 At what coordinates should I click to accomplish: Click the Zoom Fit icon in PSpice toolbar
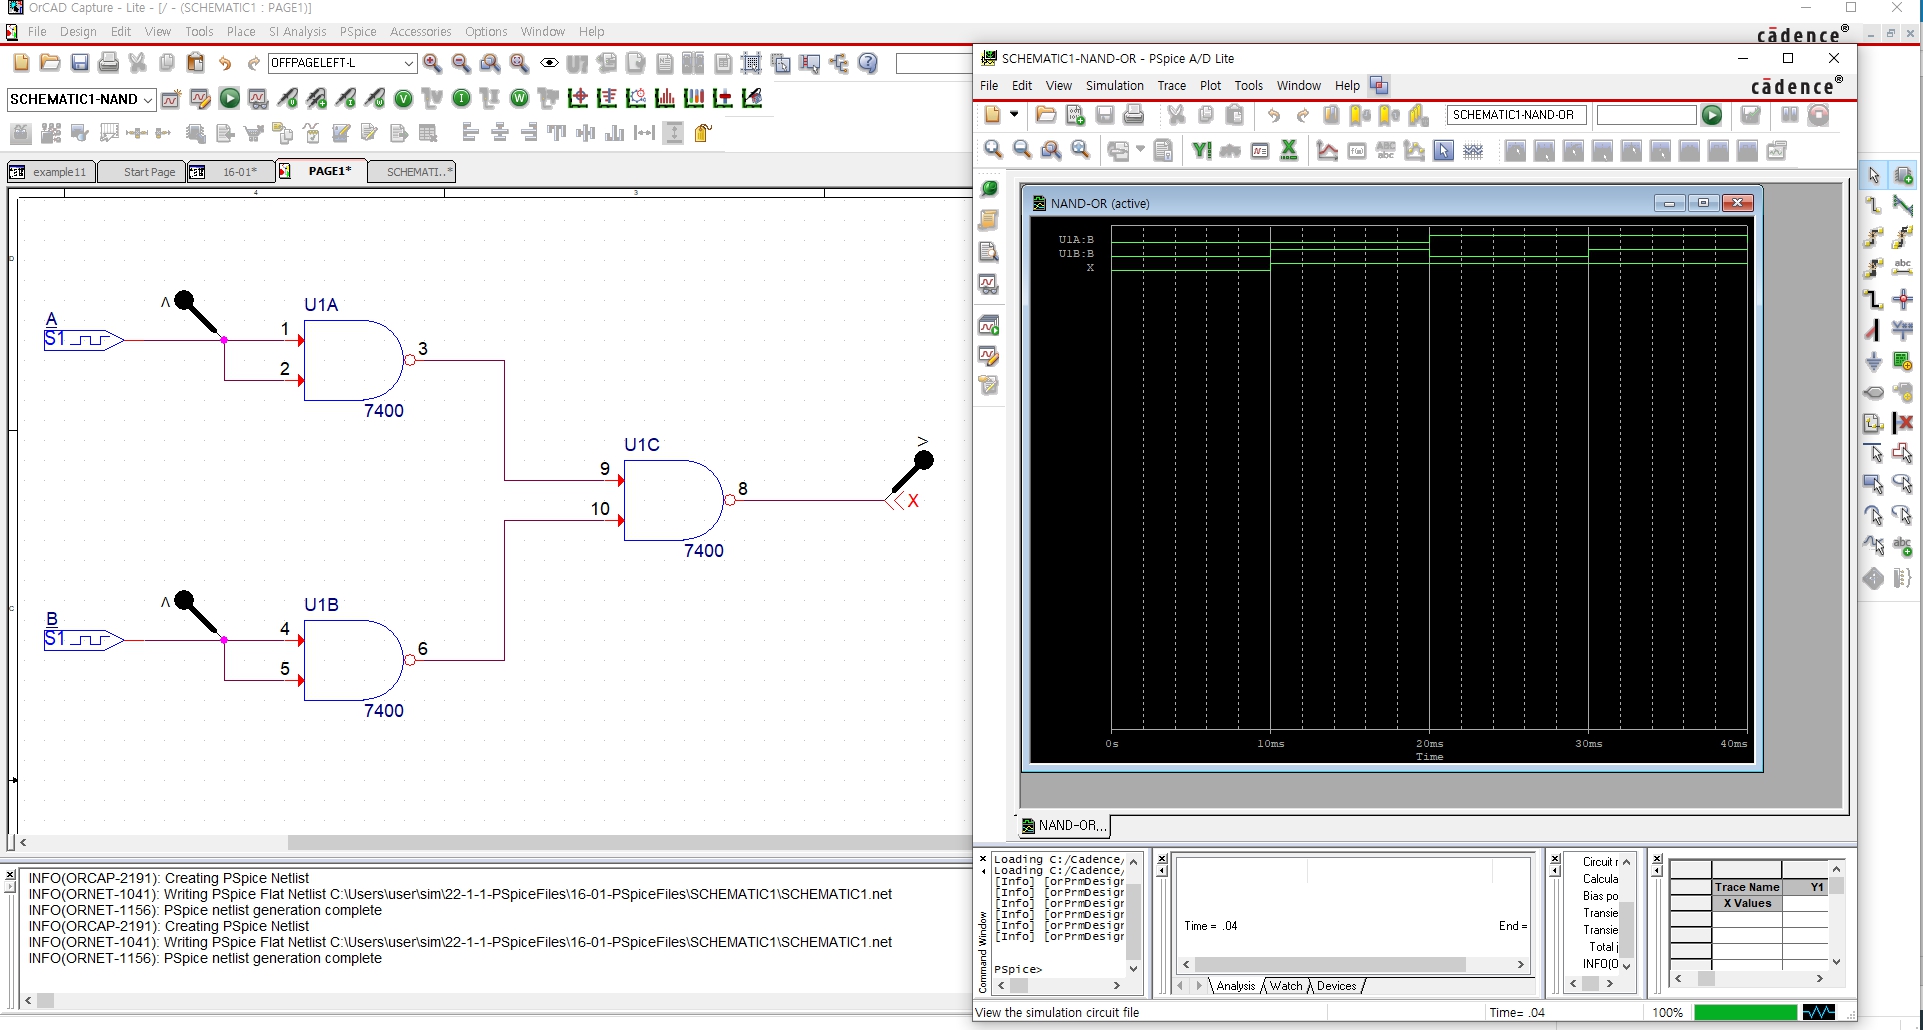point(1080,150)
